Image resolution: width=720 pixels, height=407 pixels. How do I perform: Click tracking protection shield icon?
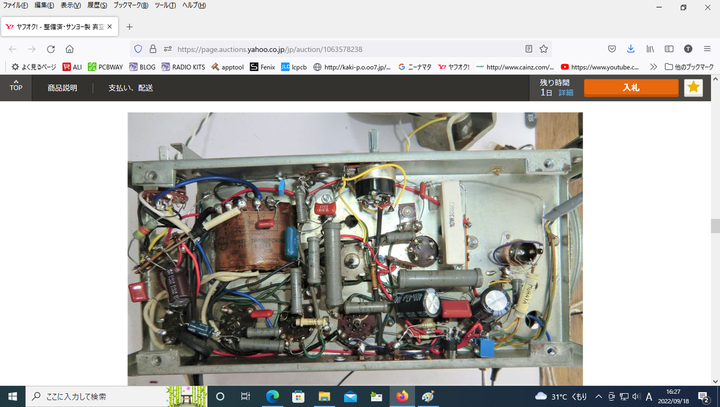pyautogui.click(x=138, y=48)
